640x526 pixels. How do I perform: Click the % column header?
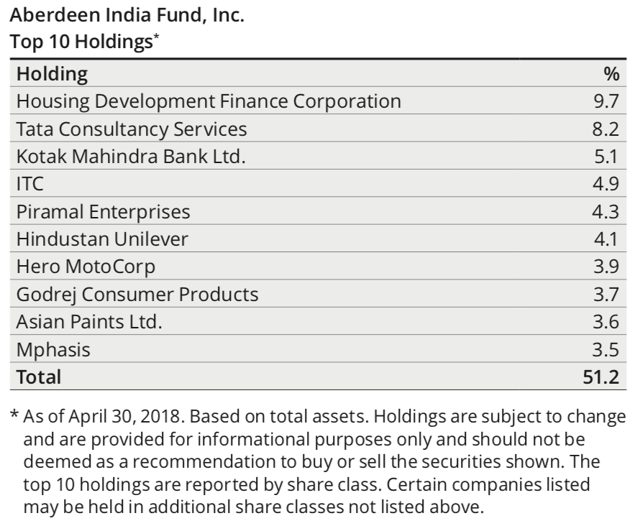[611, 74]
